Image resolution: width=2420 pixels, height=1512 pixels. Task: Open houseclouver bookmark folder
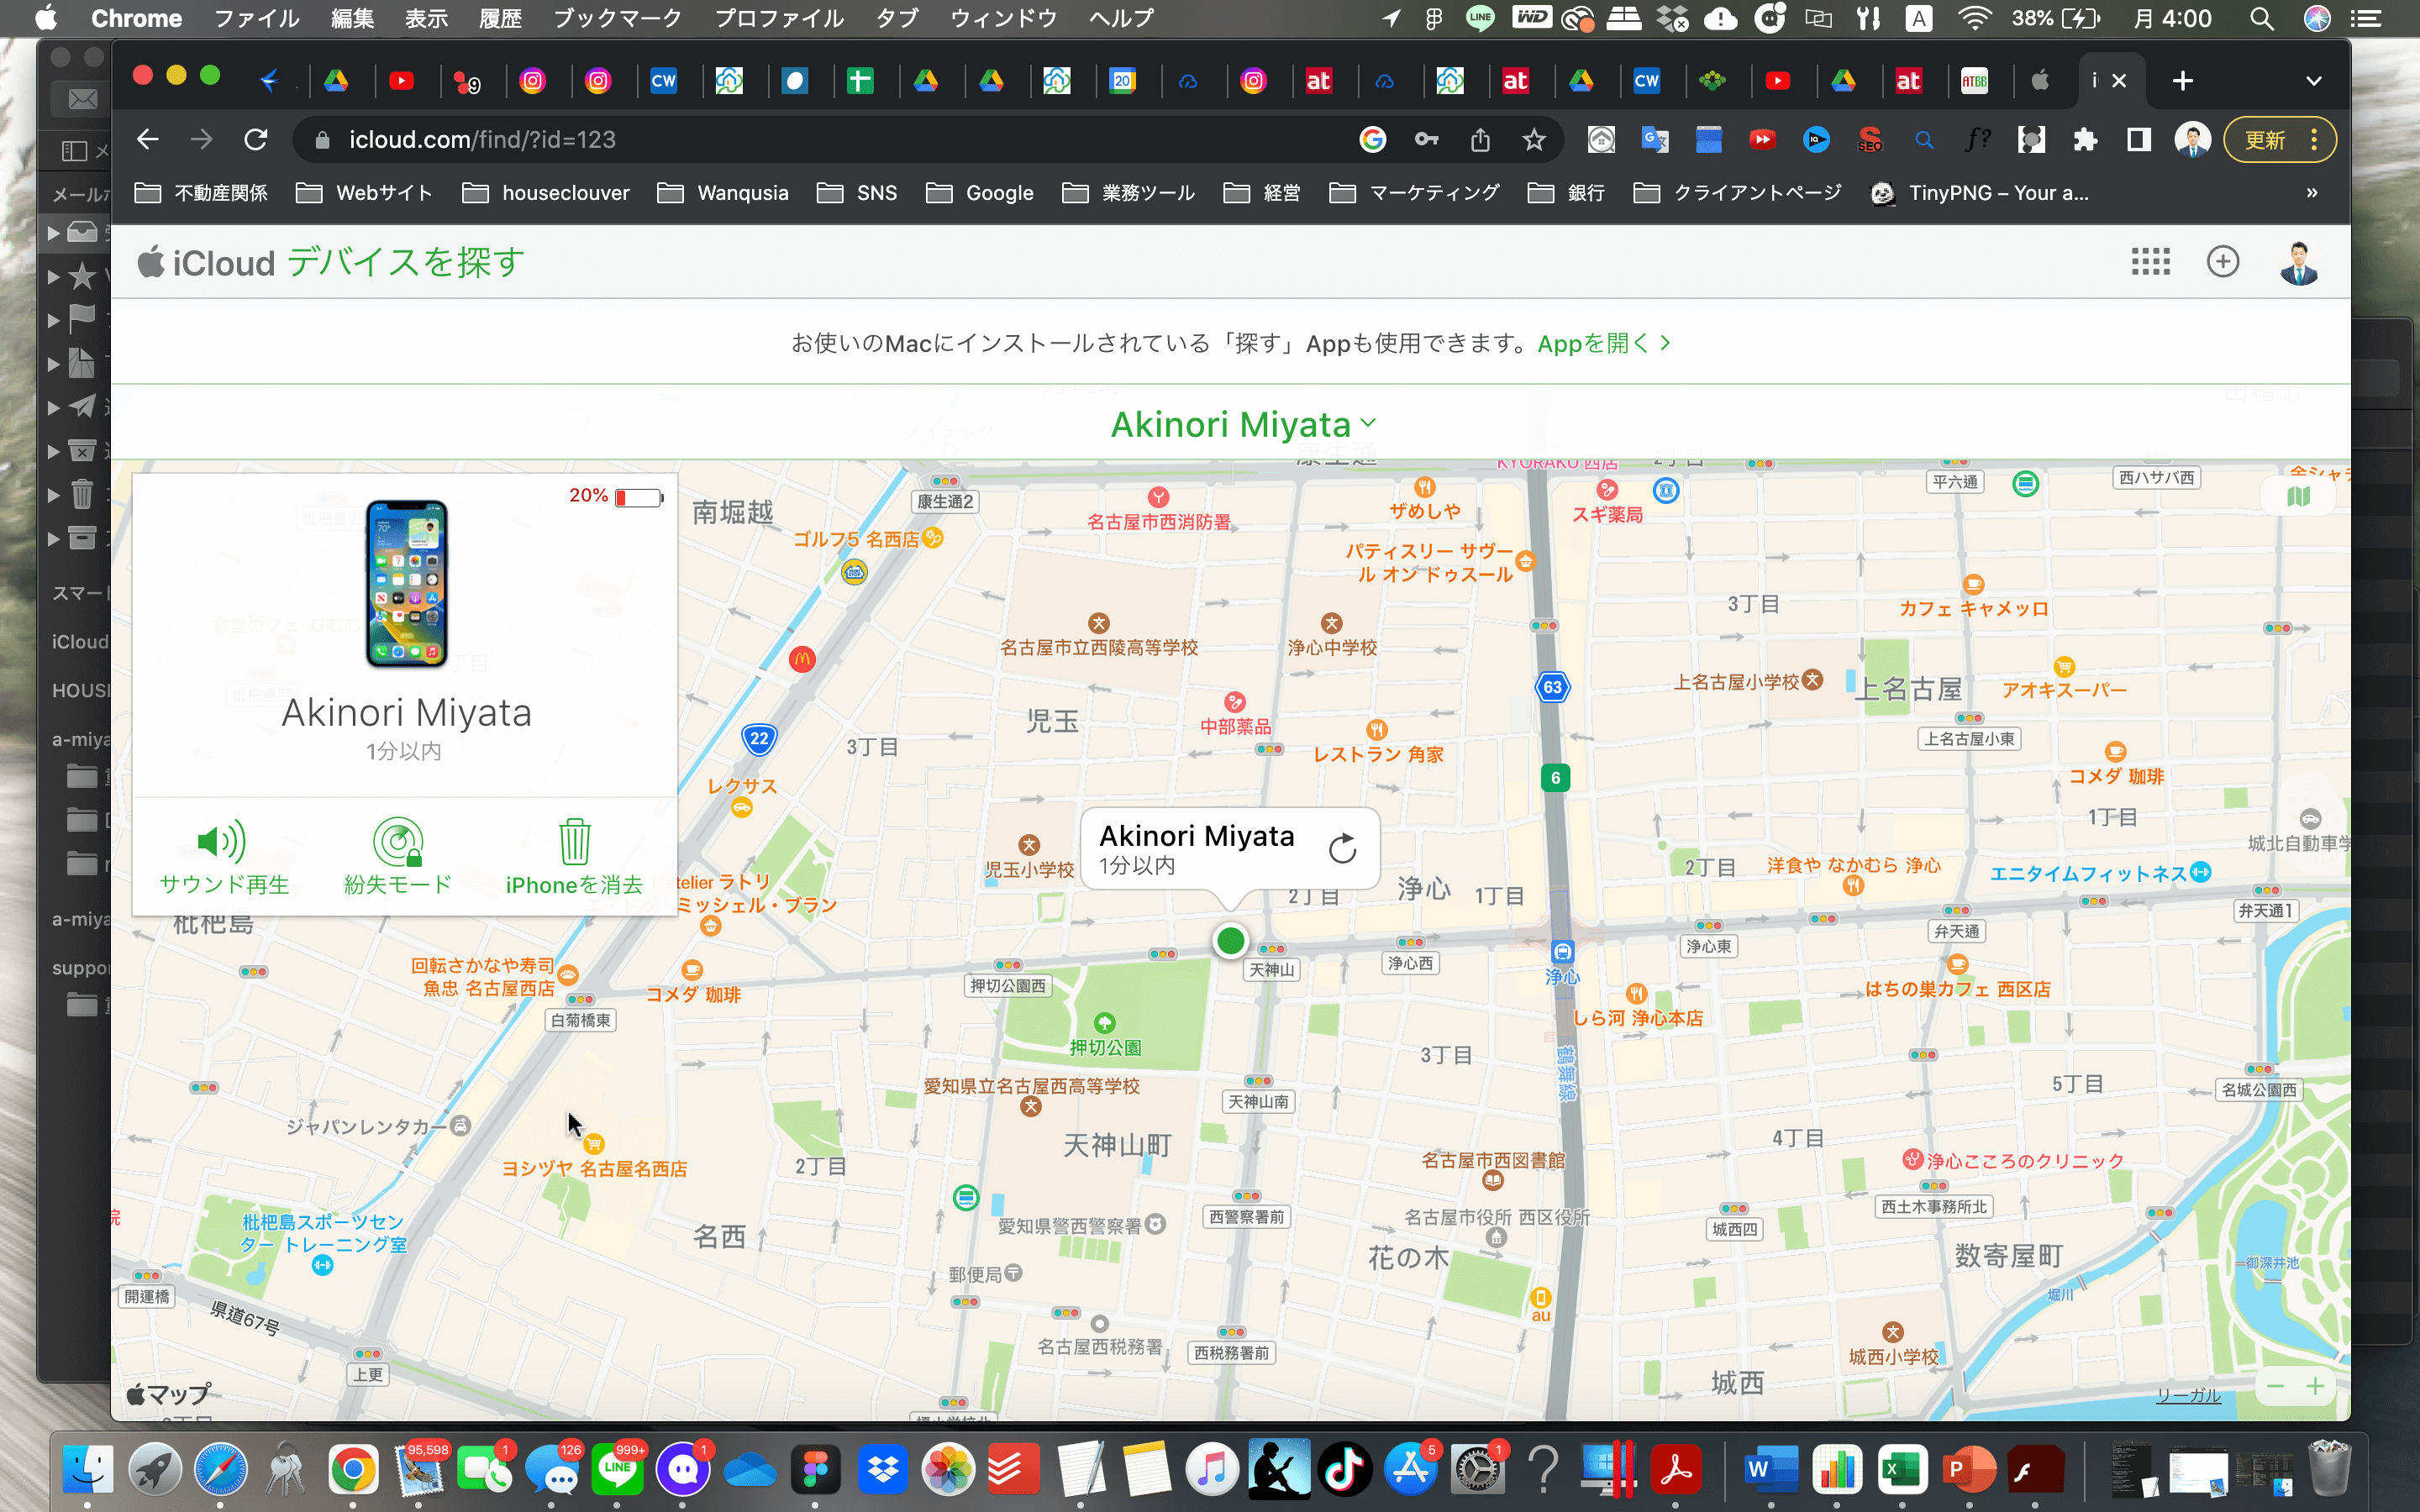coord(546,193)
